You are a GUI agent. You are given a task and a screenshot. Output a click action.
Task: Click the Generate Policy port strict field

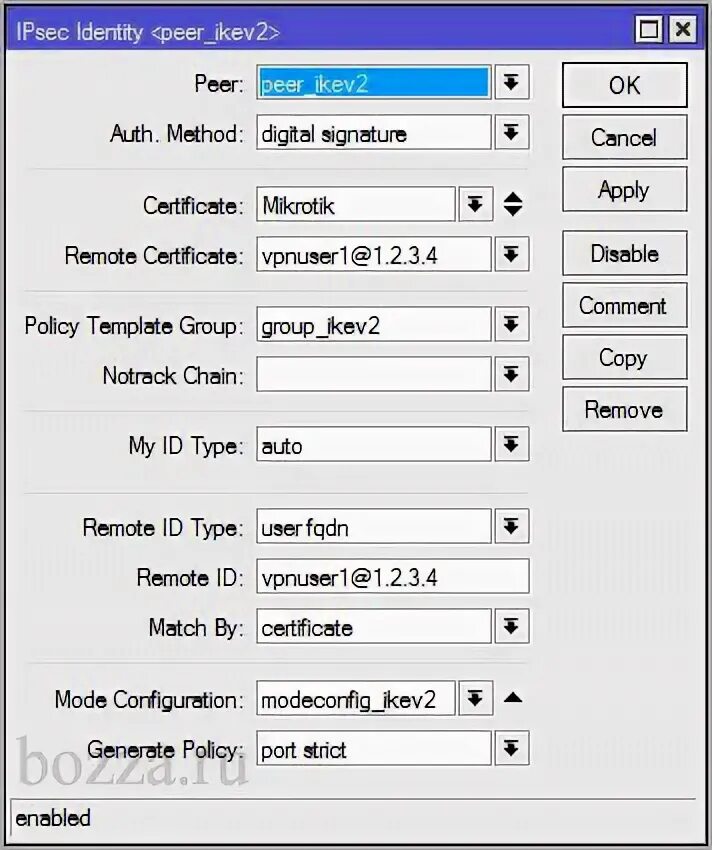(374, 749)
